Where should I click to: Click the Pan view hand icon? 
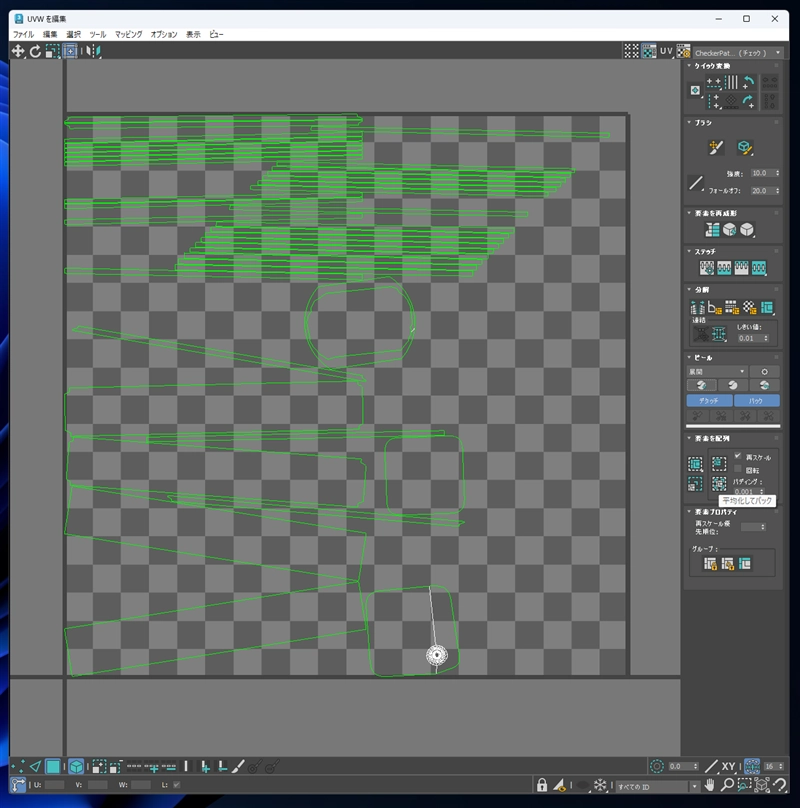click(709, 785)
